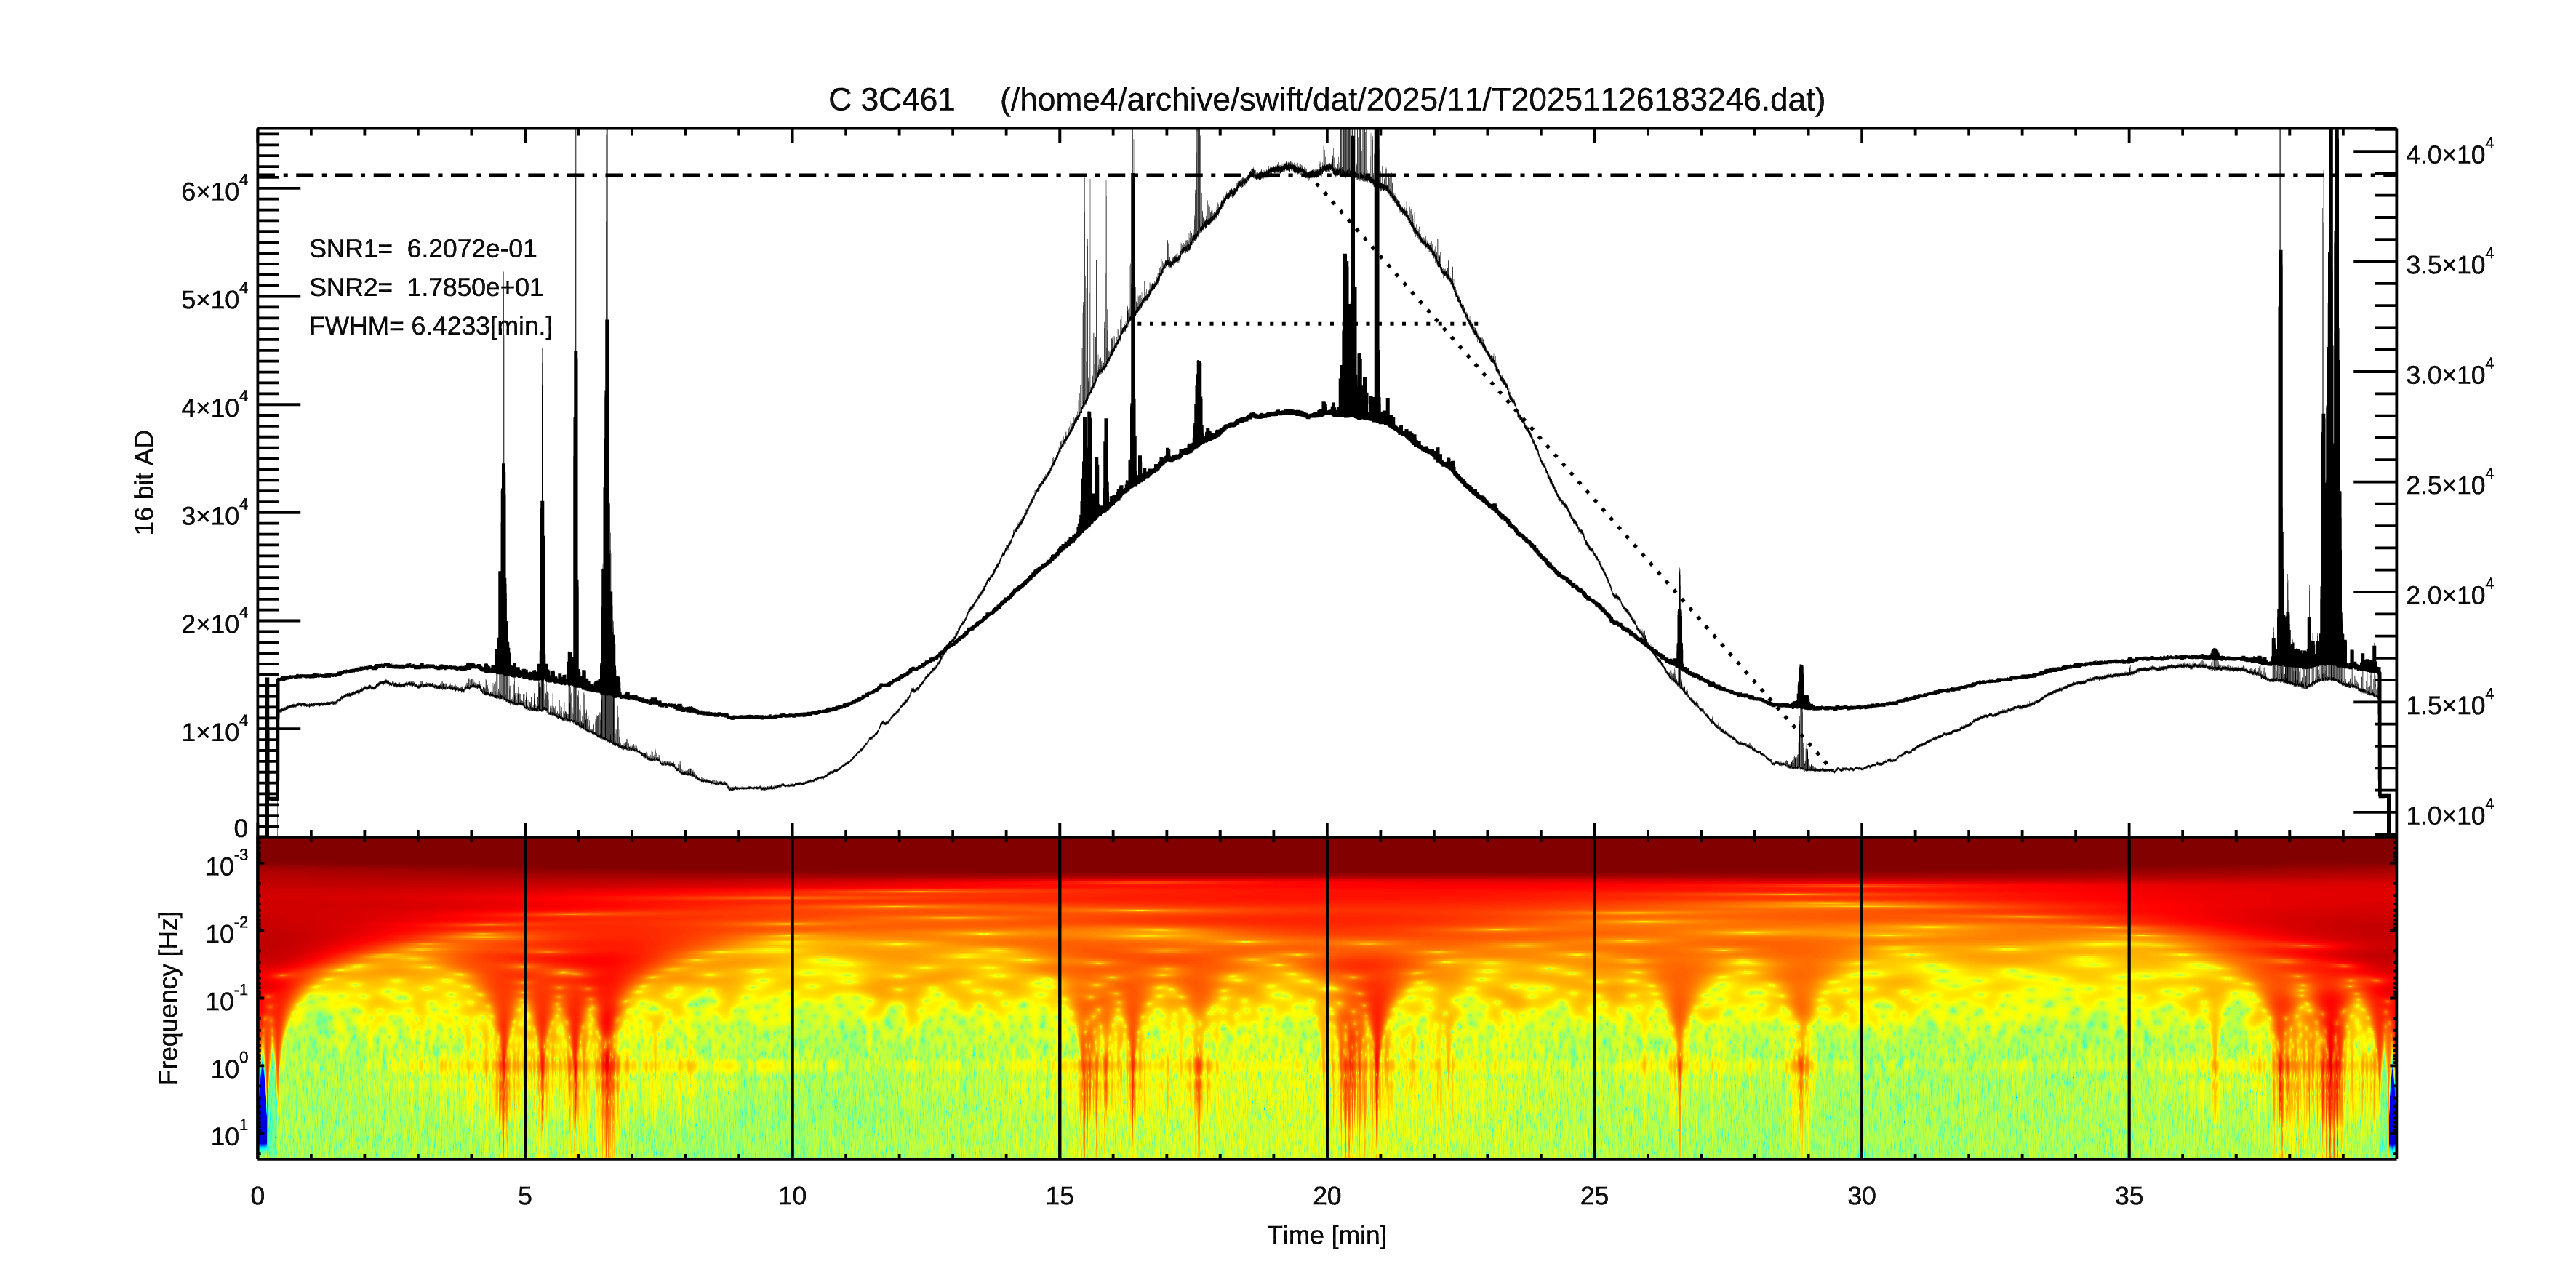Click the SNR1 value label
The width and height of the screenshot is (2576, 1288).
pyautogui.click(x=422, y=249)
